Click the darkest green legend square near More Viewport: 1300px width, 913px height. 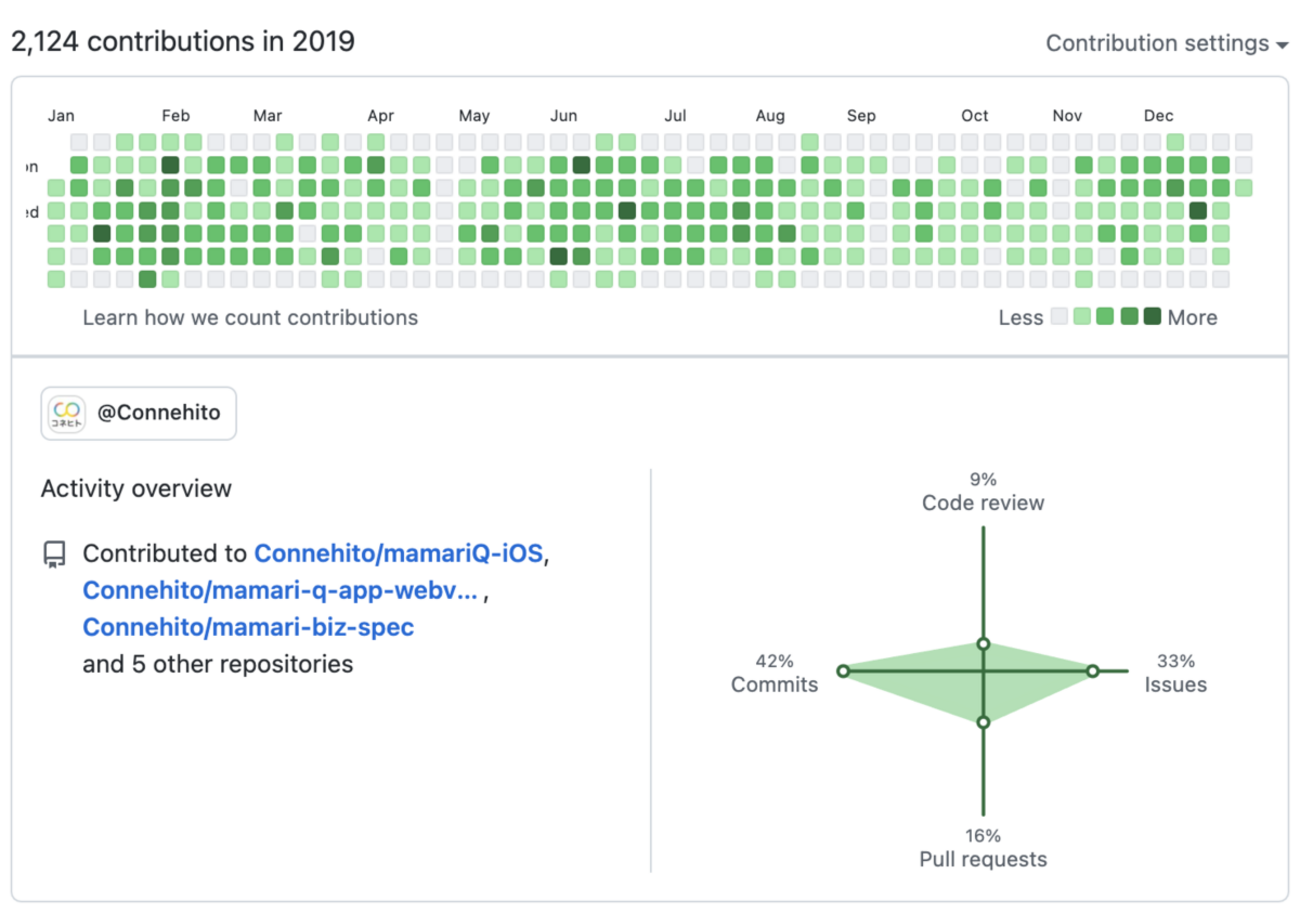click(x=1152, y=318)
